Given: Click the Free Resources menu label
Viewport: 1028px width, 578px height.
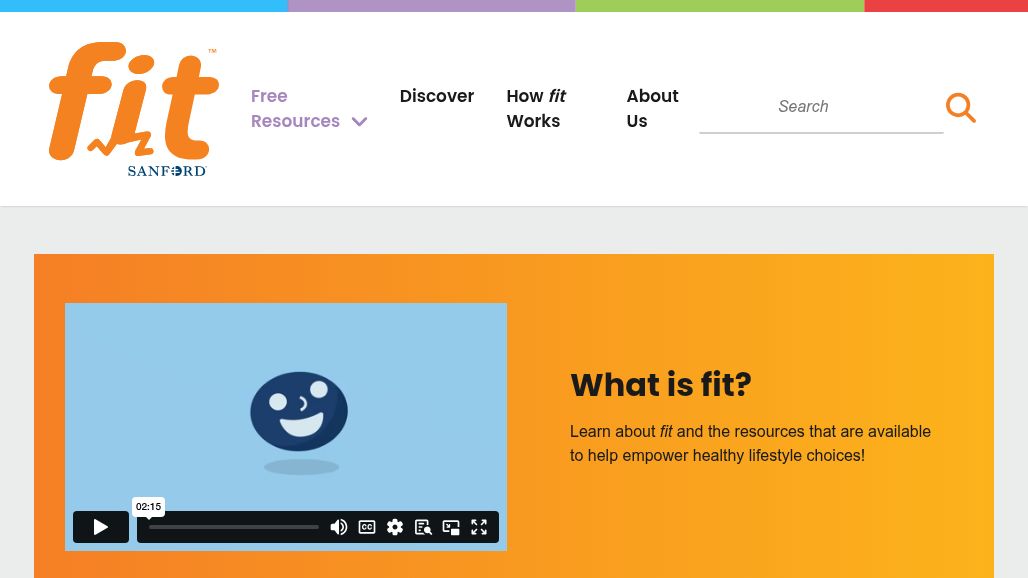Looking at the screenshot, I should click(295, 108).
